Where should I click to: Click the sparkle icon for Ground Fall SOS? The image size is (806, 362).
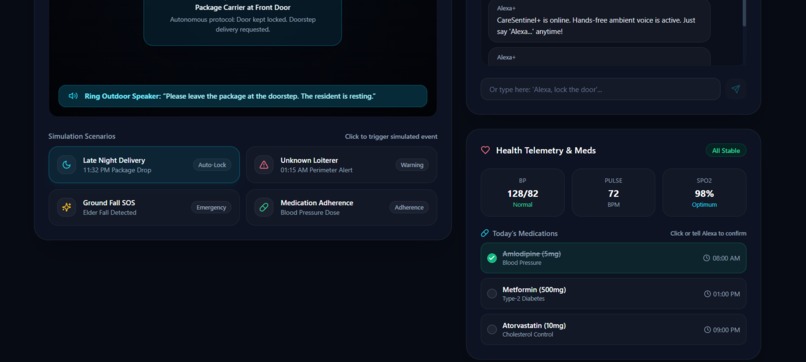pyautogui.click(x=67, y=207)
